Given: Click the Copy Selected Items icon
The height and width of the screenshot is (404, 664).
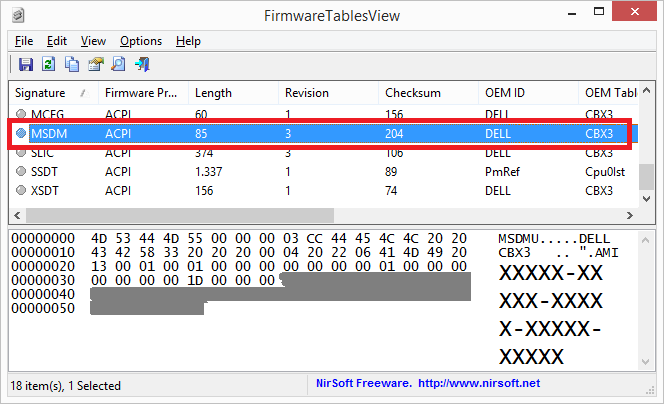Looking at the screenshot, I should tap(72, 64).
